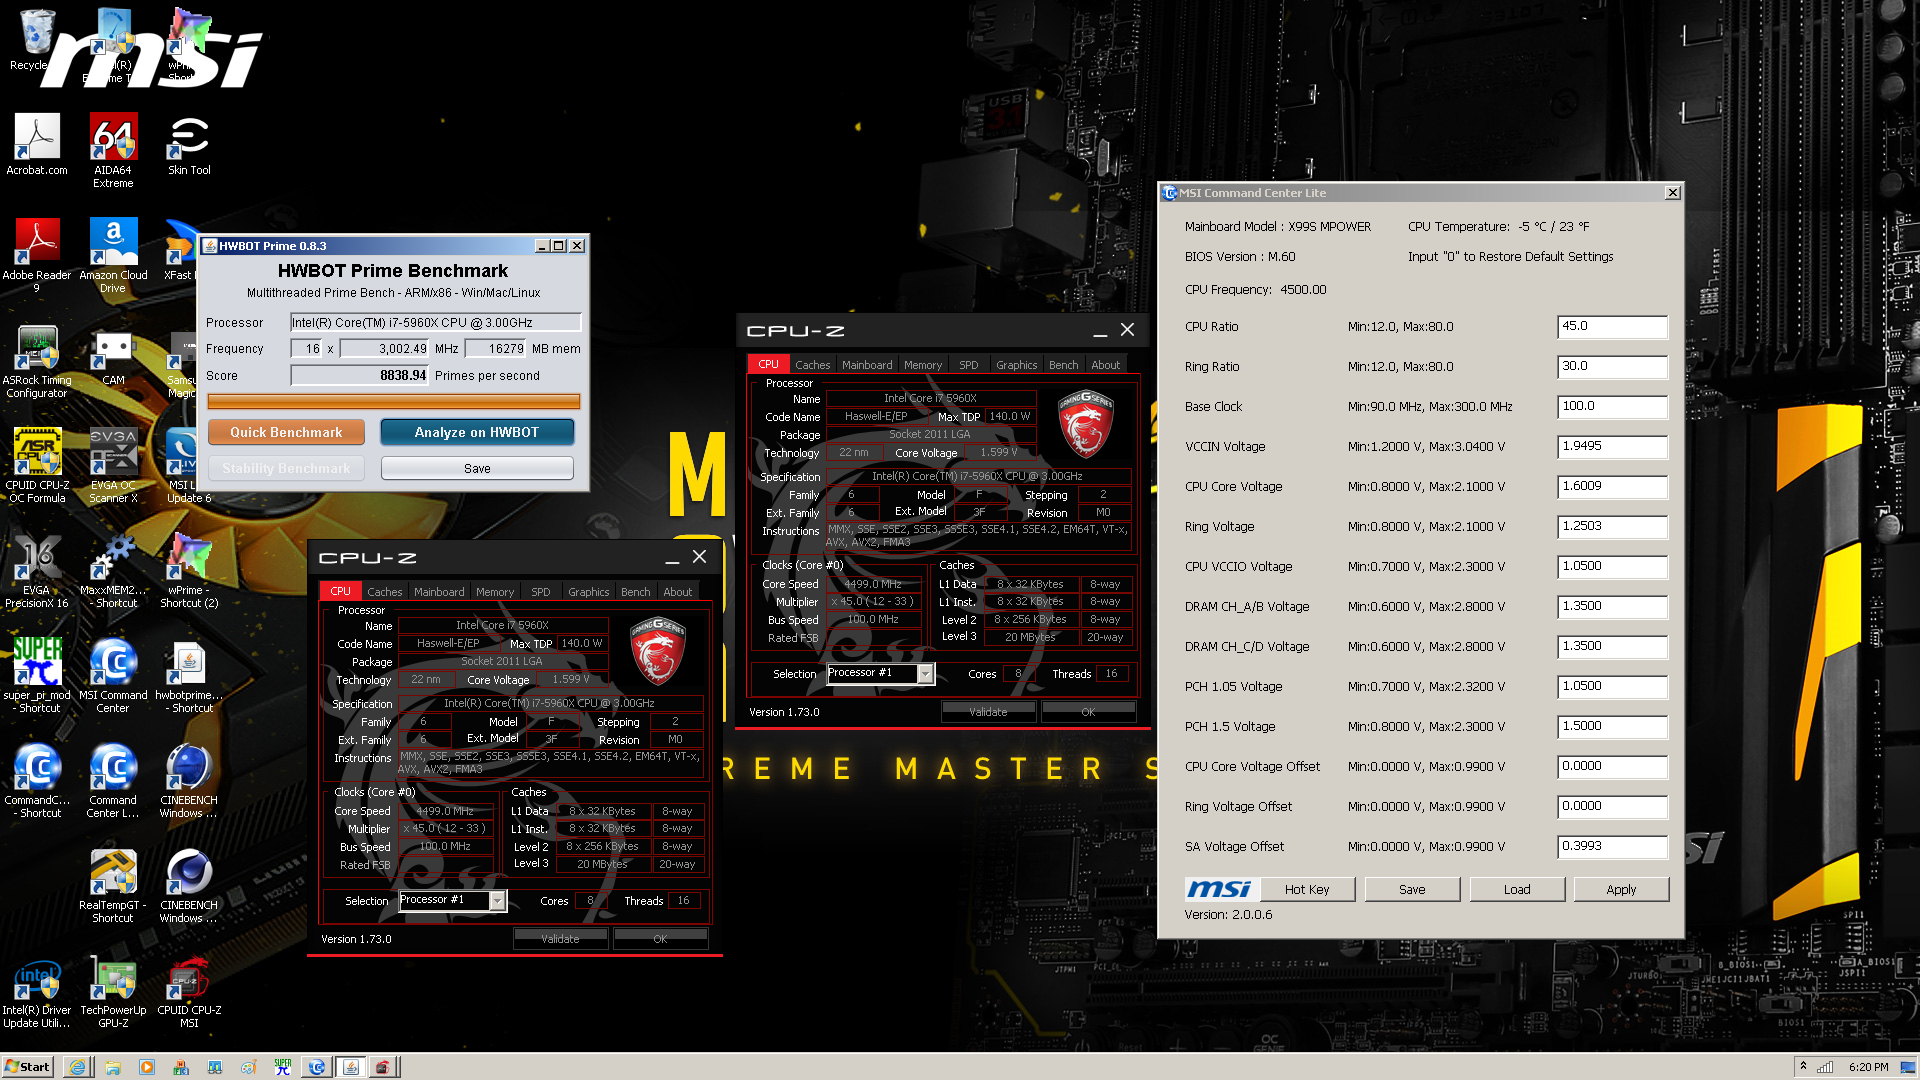Click the CPU-Z MSI taskbar button
The image size is (1920, 1080).
pyautogui.click(x=384, y=1067)
